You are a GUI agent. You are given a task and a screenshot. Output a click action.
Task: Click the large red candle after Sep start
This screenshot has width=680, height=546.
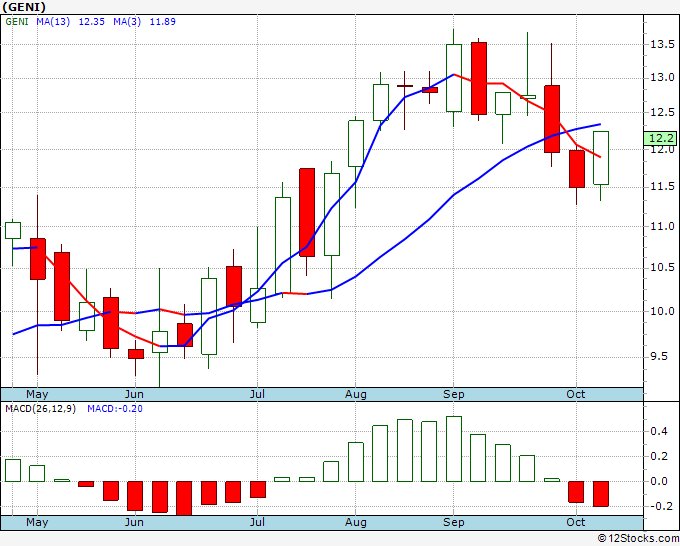[x=478, y=78]
